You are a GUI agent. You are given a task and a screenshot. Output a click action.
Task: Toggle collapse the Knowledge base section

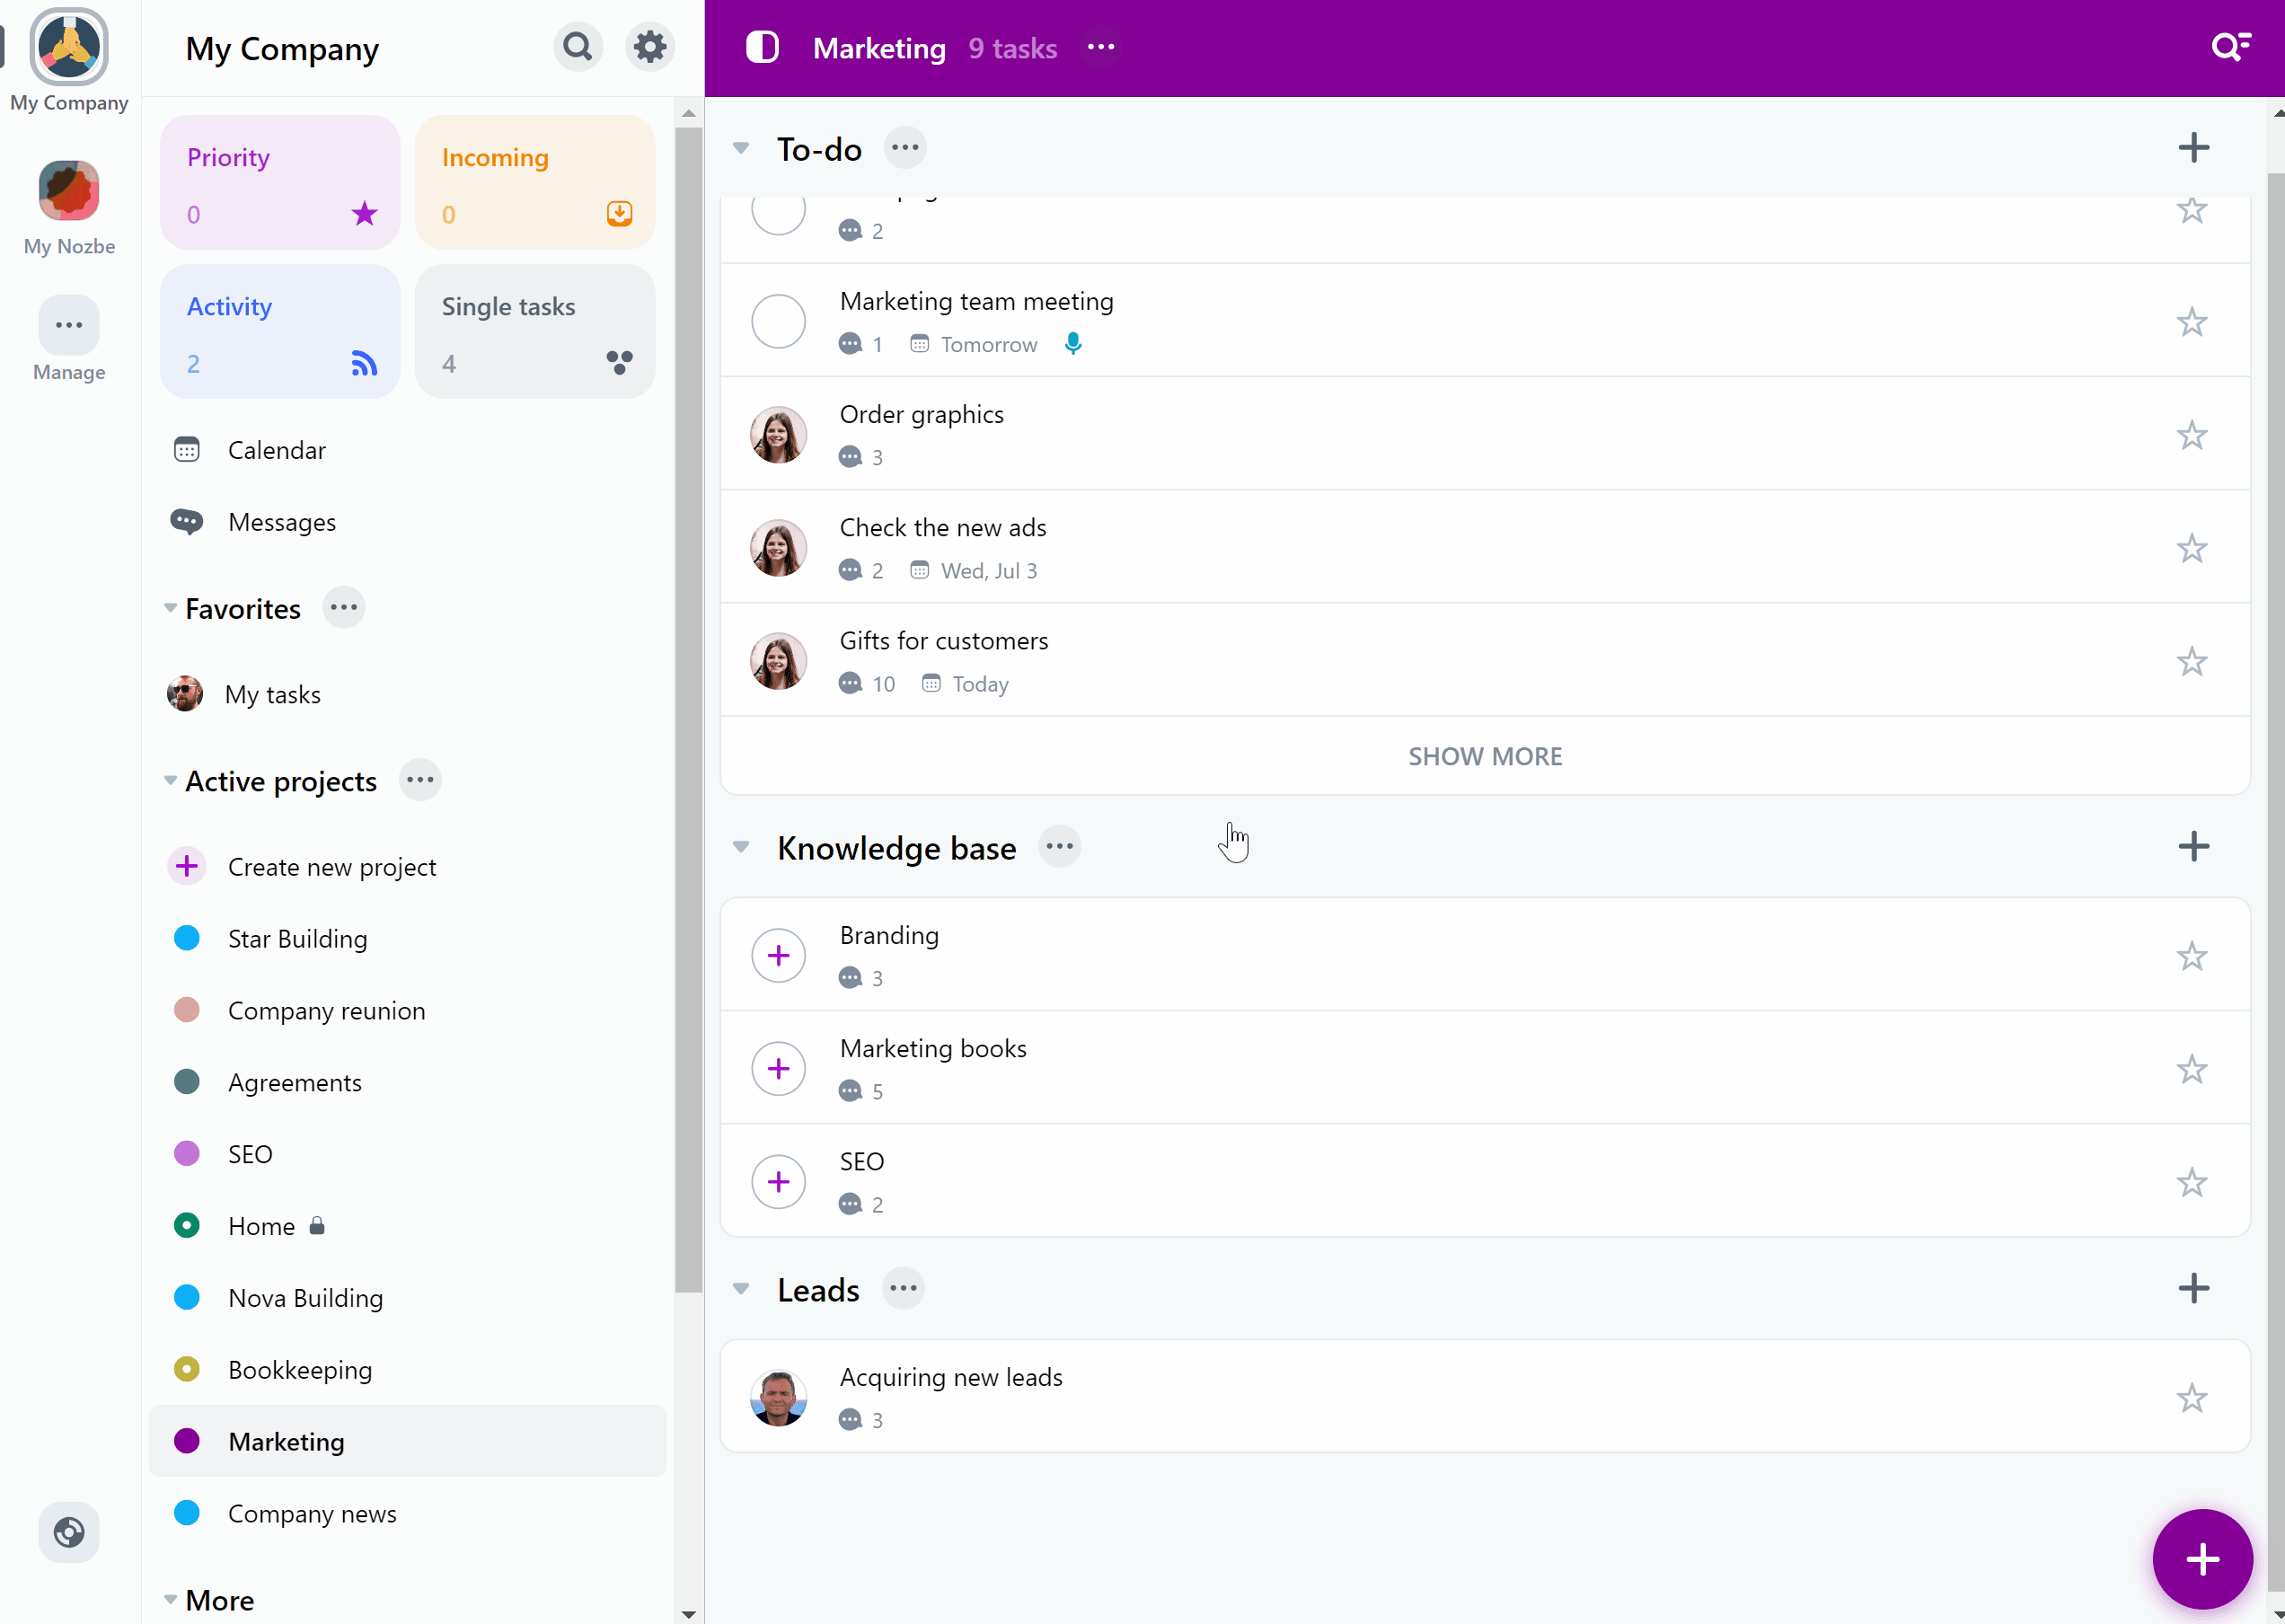click(x=740, y=847)
